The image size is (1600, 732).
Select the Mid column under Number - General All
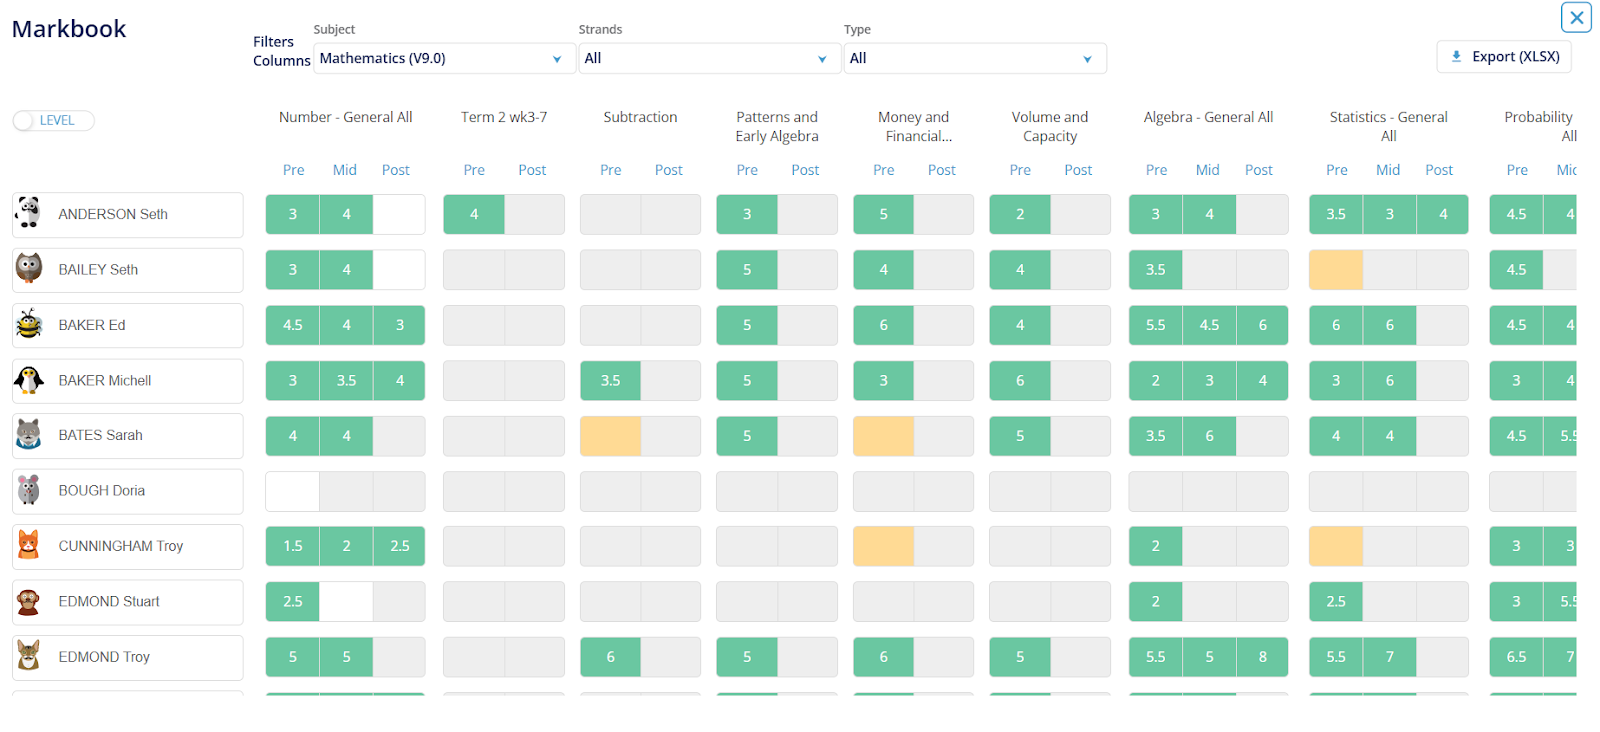pos(345,170)
